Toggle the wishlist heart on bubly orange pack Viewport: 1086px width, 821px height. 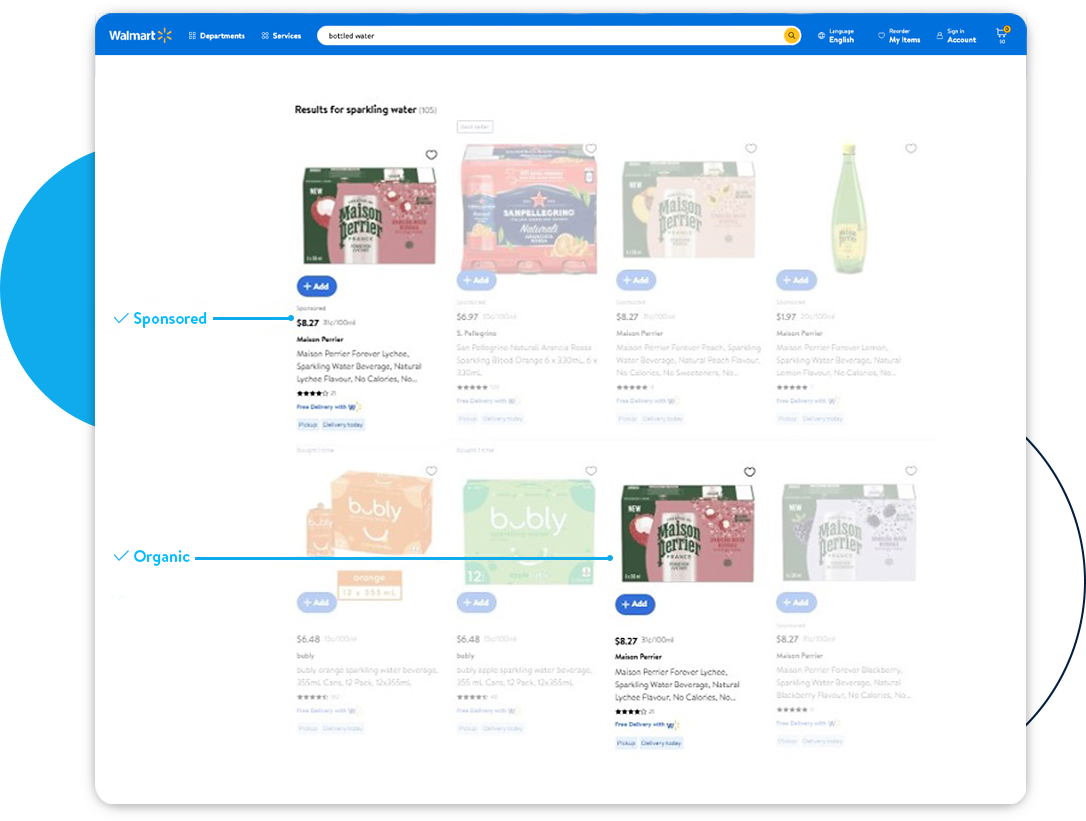tap(431, 470)
